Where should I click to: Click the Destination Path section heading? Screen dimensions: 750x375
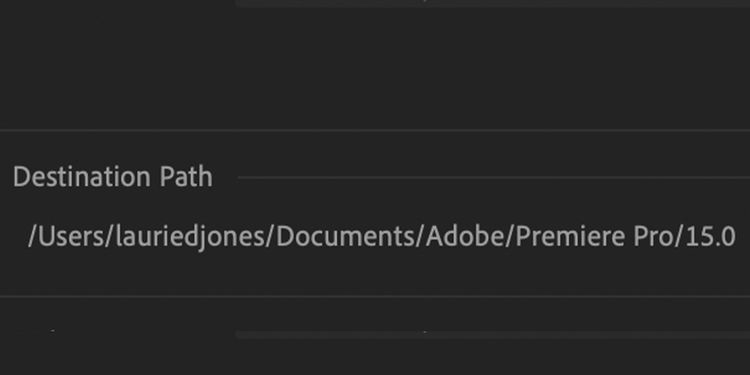[x=112, y=177]
